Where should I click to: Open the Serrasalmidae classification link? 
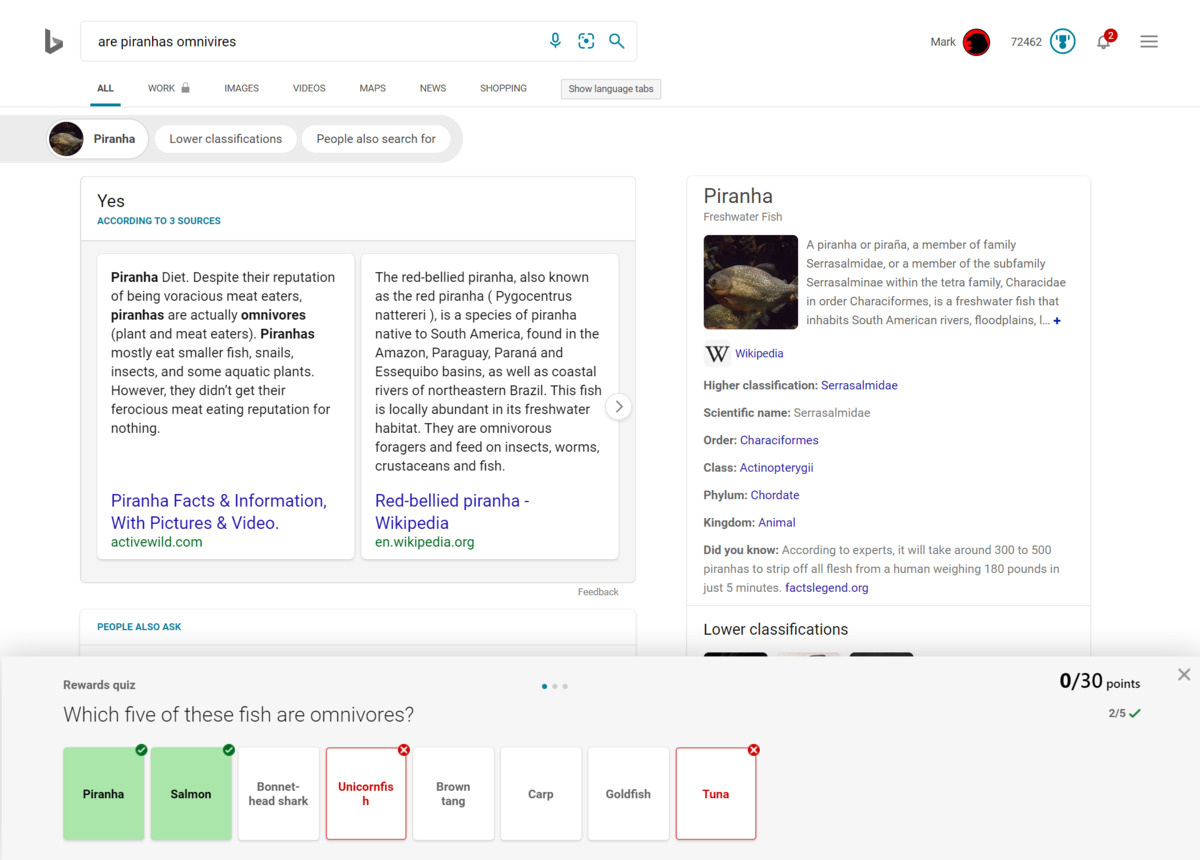coord(859,386)
